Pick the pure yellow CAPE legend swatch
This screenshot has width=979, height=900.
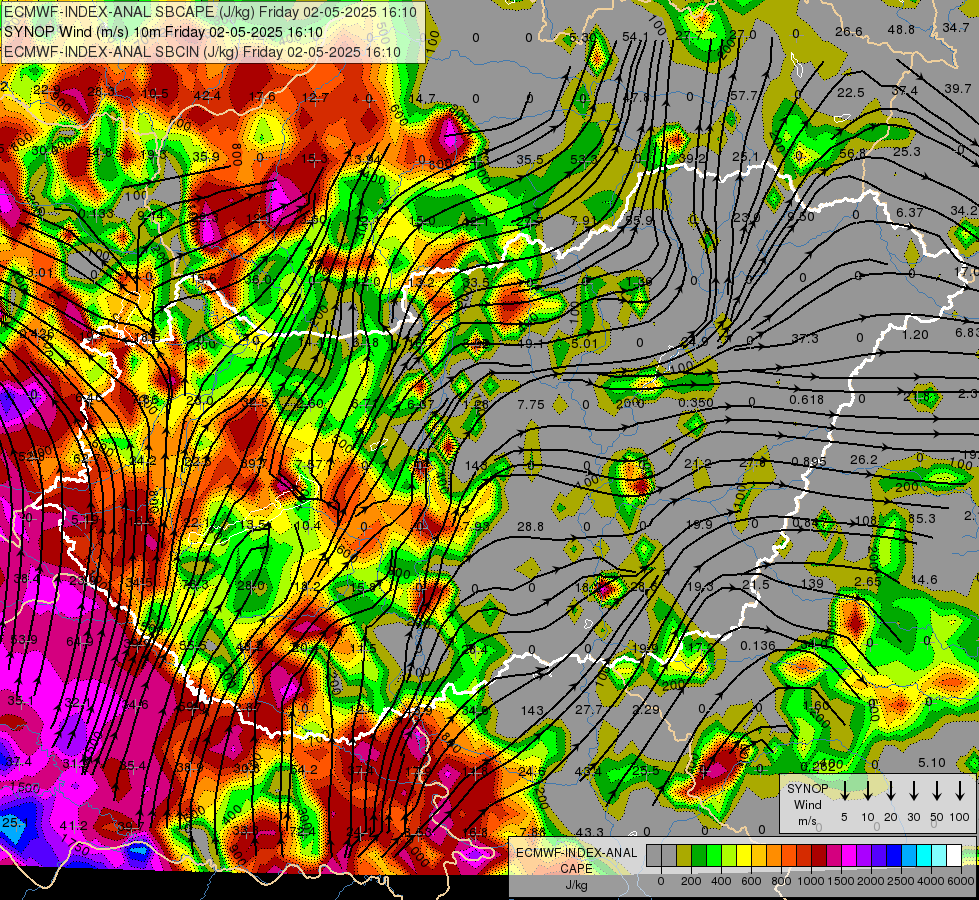(x=744, y=856)
